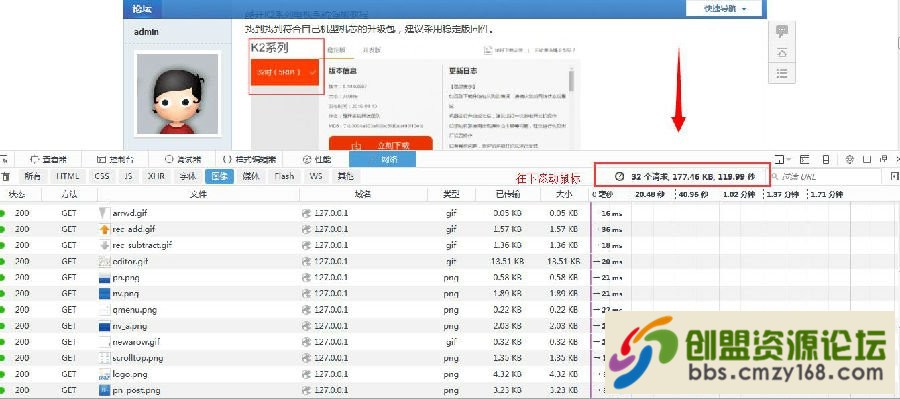Toggle the JS request filter
This screenshot has width=900, height=399.
click(128, 176)
